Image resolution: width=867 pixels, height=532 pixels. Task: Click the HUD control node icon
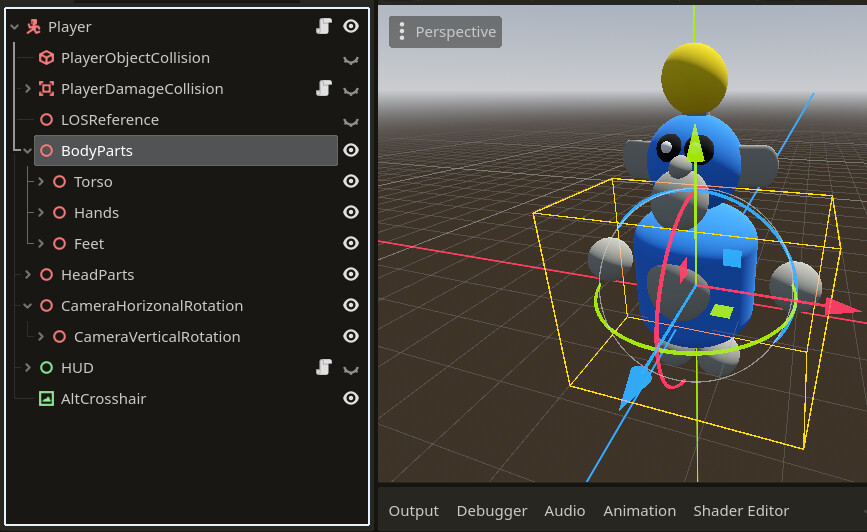click(x=46, y=368)
